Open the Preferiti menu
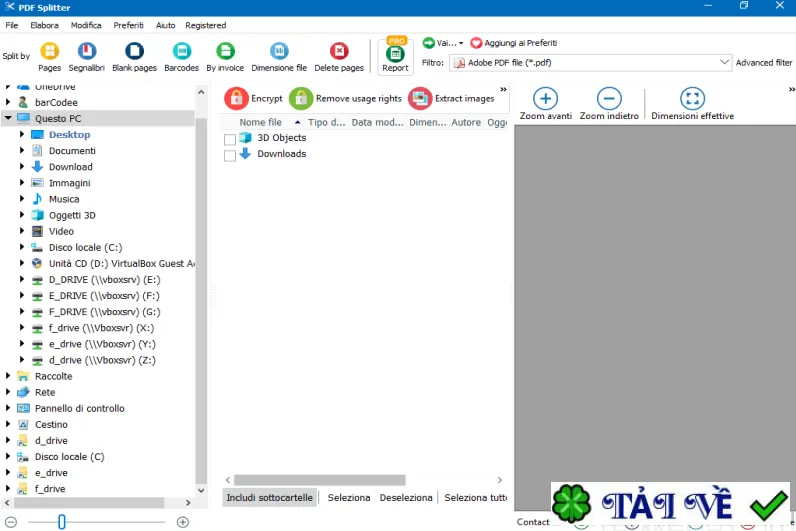 [128, 25]
